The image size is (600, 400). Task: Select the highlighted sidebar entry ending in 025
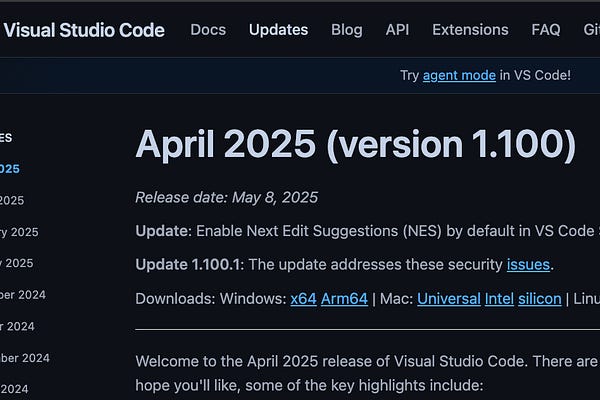coord(10,169)
